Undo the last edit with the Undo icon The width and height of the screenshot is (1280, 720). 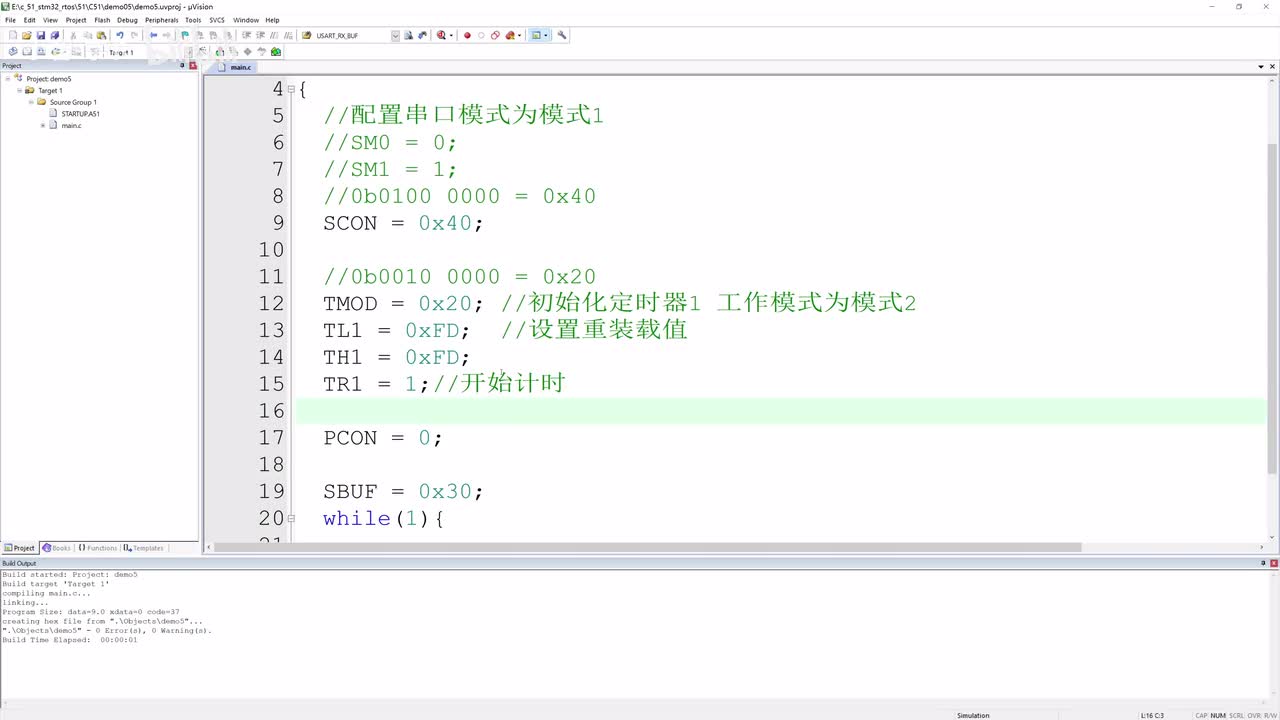[119, 35]
